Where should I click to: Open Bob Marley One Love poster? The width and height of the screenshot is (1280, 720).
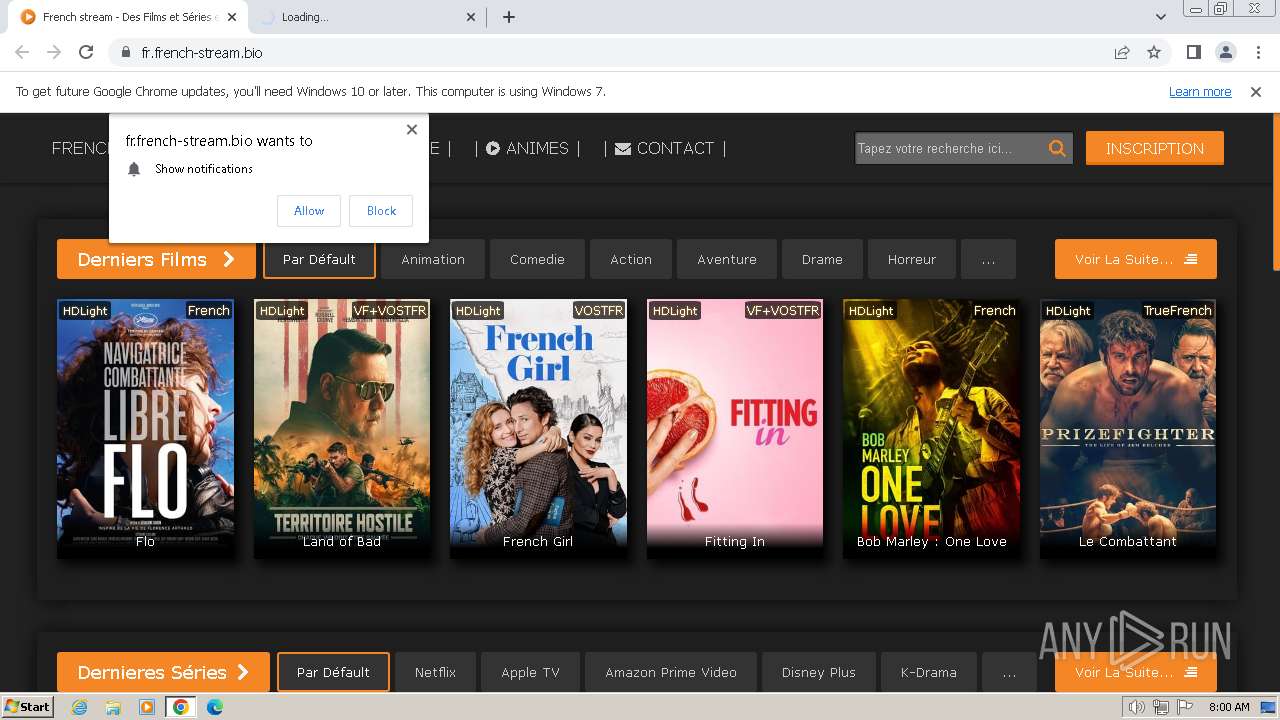pos(932,428)
